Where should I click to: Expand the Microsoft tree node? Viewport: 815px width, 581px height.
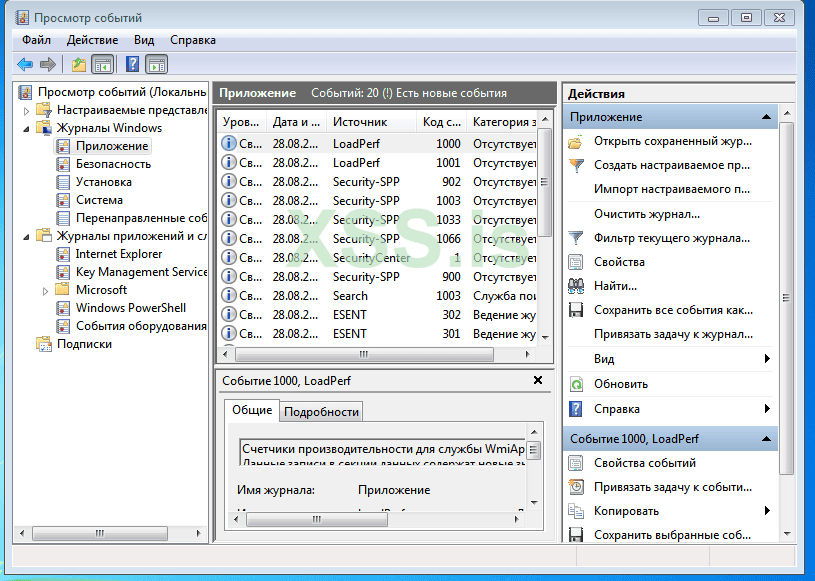[45, 291]
